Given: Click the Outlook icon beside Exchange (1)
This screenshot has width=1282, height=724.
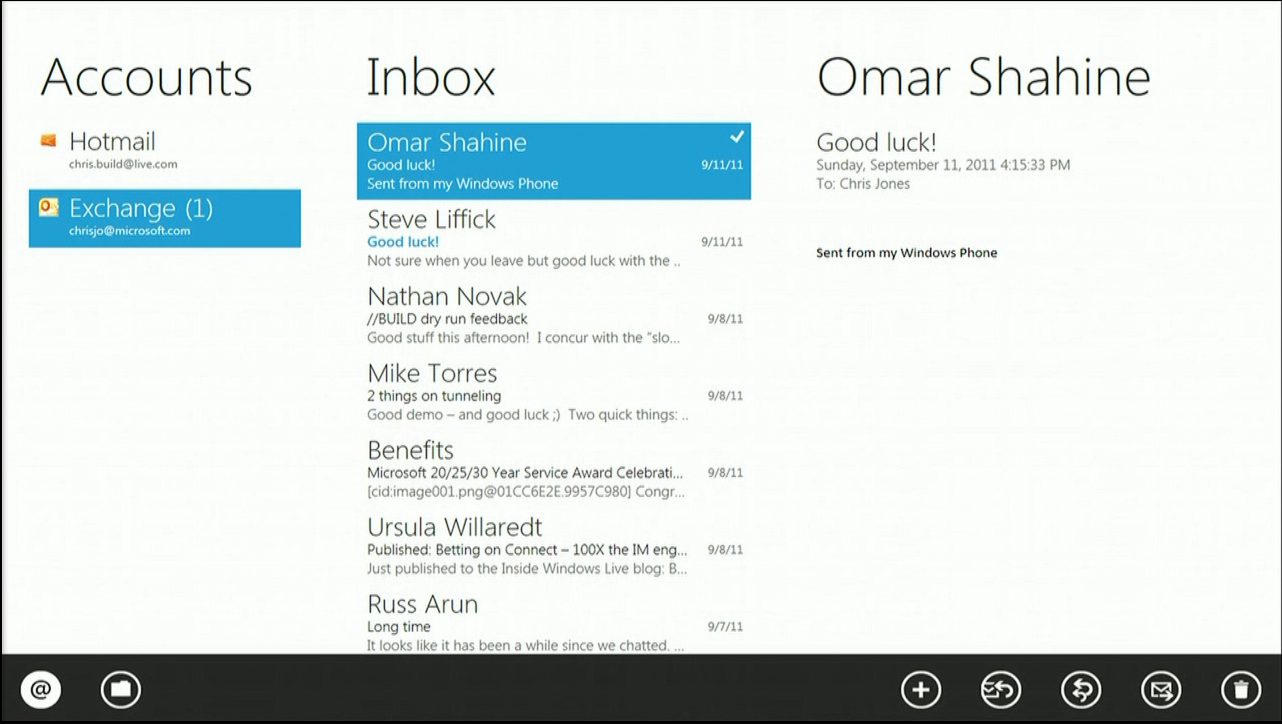Looking at the screenshot, I should tap(48, 207).
